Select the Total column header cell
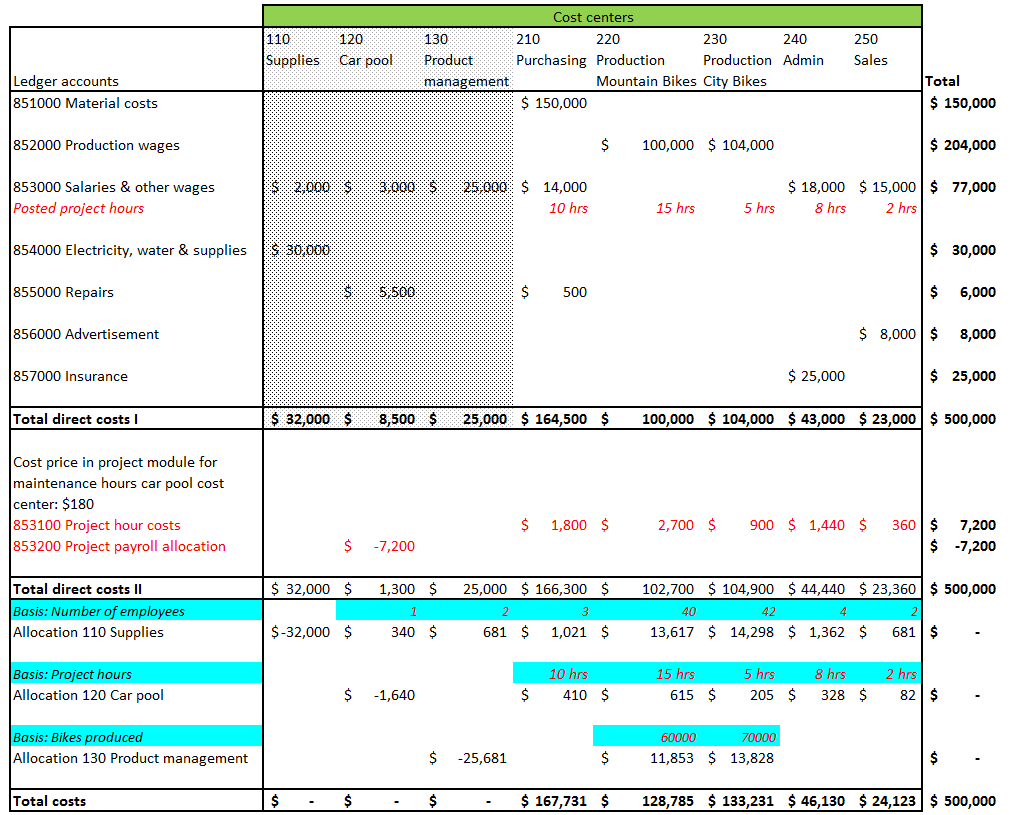Image resolution: width=1010 pixels, height=815 pixels. click(x=943, y=81)
